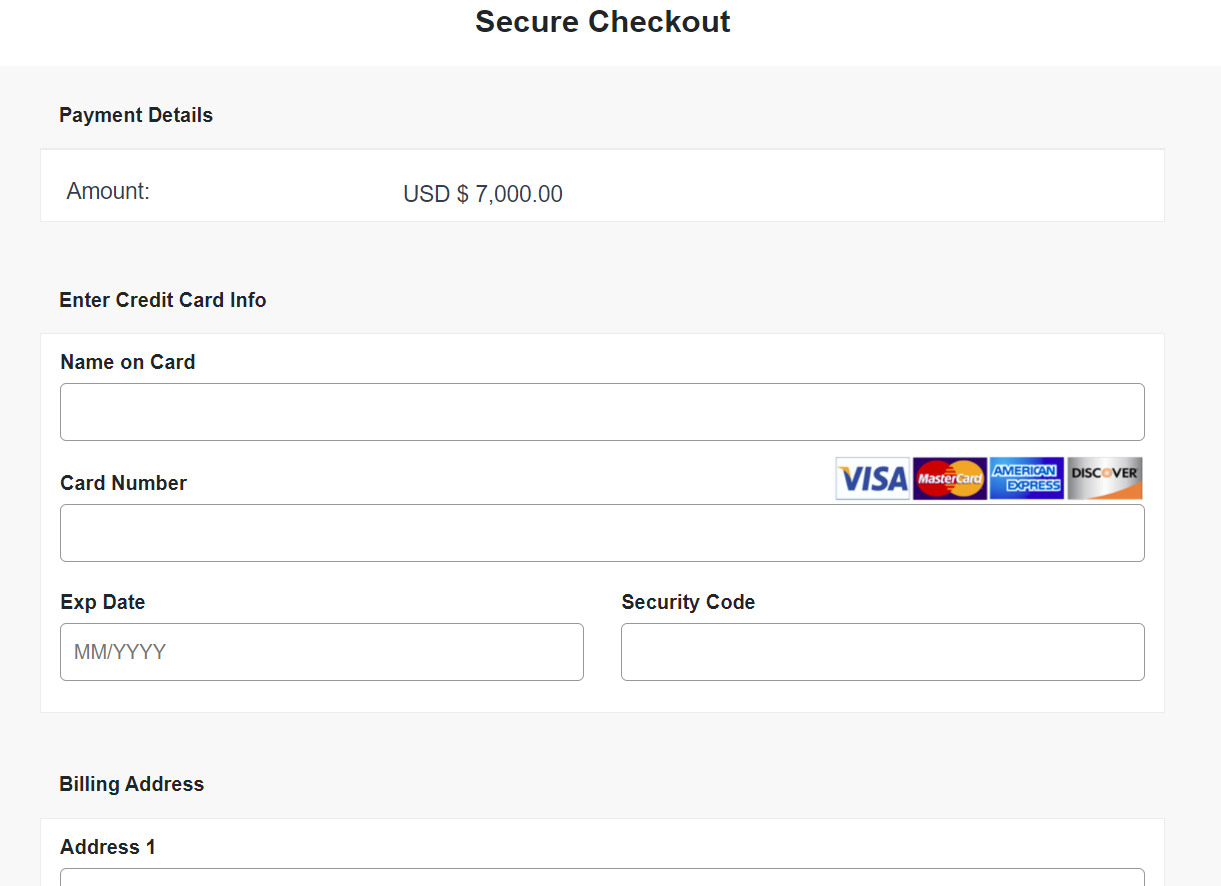Image resolution: width=1221 pixels, height=886 pixels.
Task: Click the "Amount:" label
Action: click(108, 191)
